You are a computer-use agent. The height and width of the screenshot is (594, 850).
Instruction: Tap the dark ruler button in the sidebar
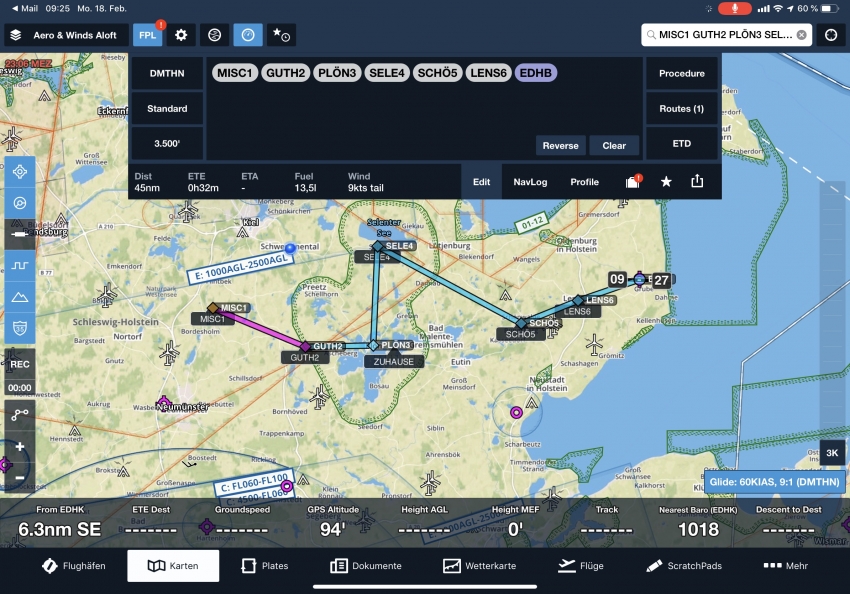tap(20, 234)
